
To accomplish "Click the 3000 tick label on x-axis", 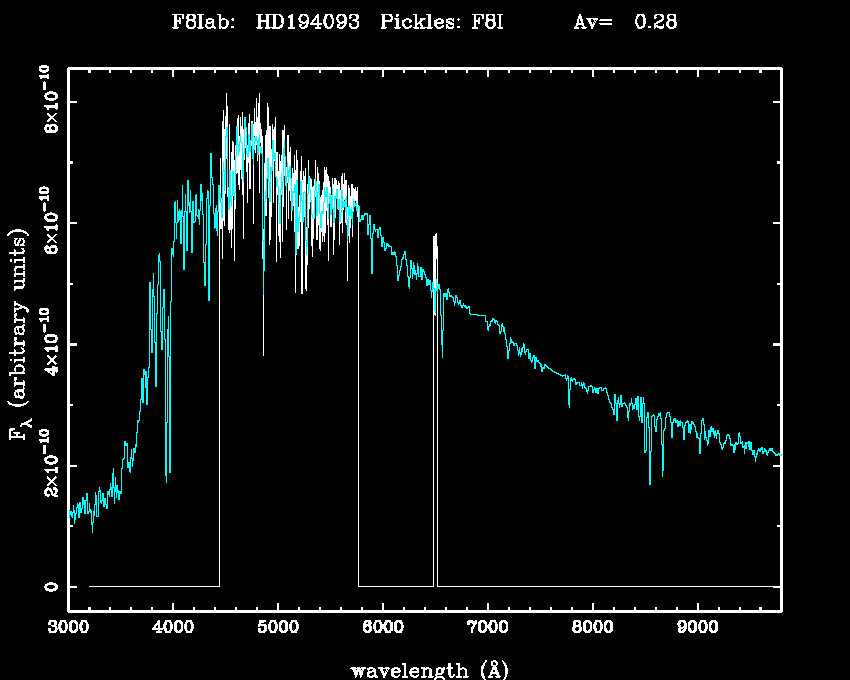I will pyautogui.click(x=68, y=630).
